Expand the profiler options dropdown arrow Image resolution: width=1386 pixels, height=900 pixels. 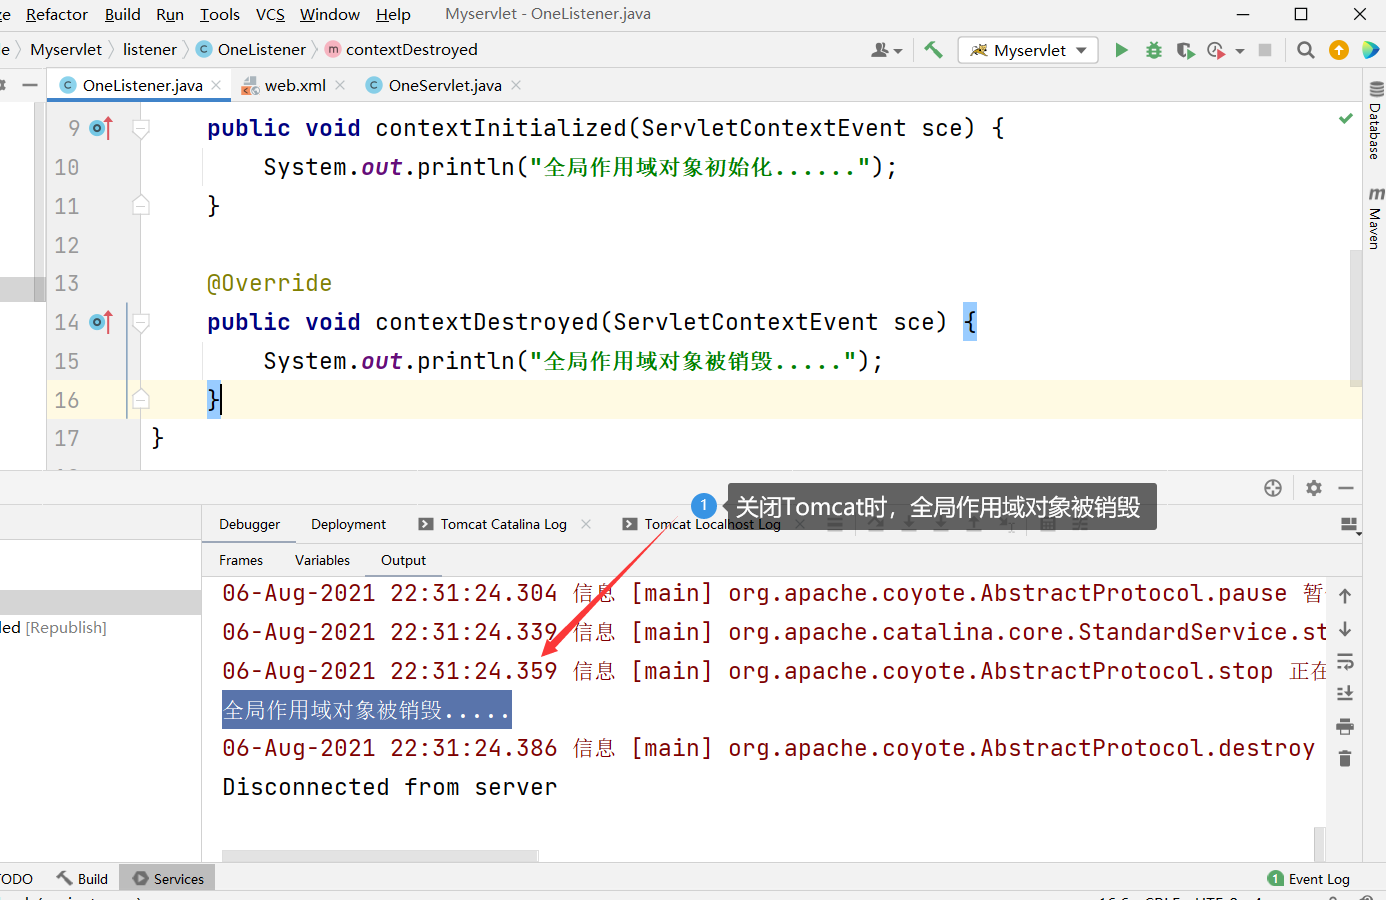tap(1238, 49)
